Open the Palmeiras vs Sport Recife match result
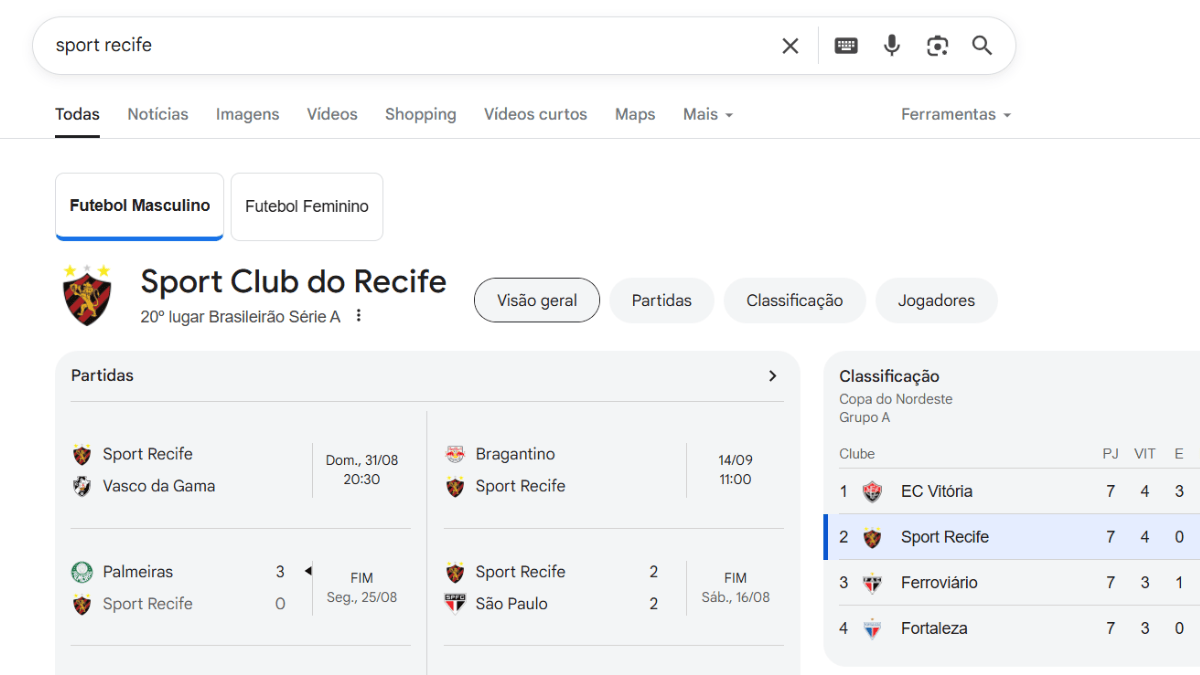This screenshot has width=1200, height=675. click(x=240, y=588)
